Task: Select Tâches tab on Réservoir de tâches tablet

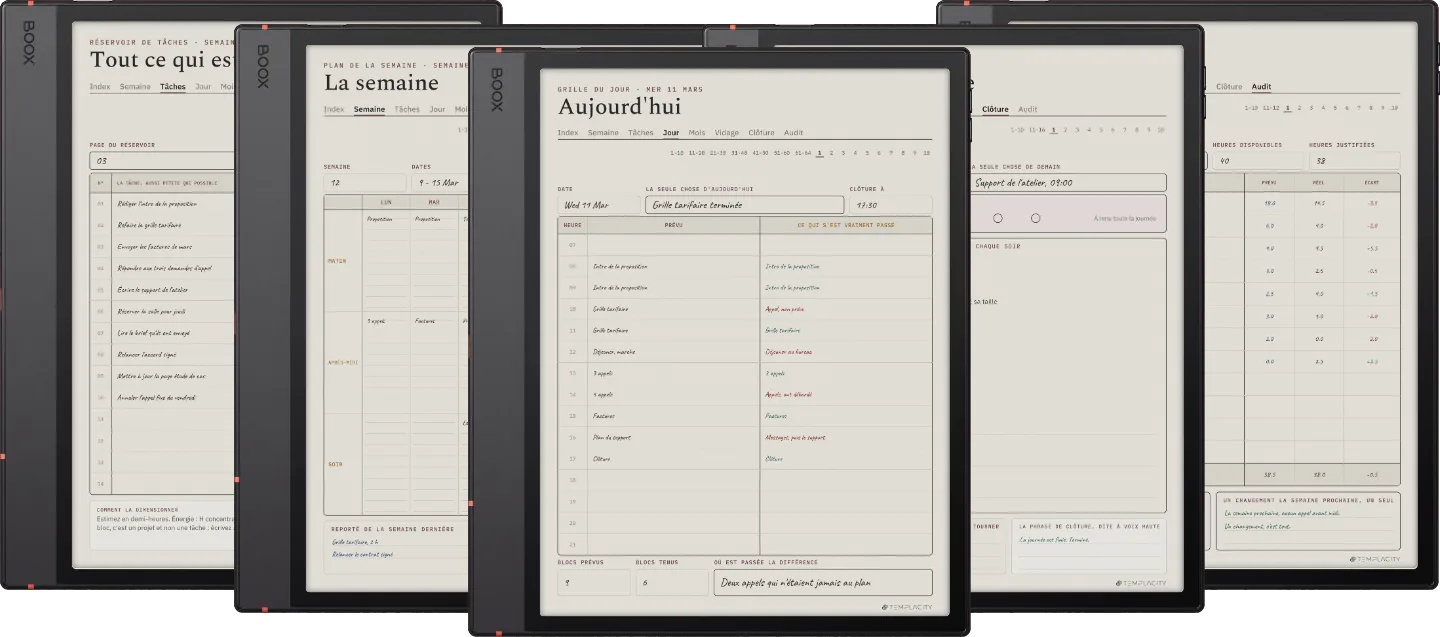Action: click(173, 86)
